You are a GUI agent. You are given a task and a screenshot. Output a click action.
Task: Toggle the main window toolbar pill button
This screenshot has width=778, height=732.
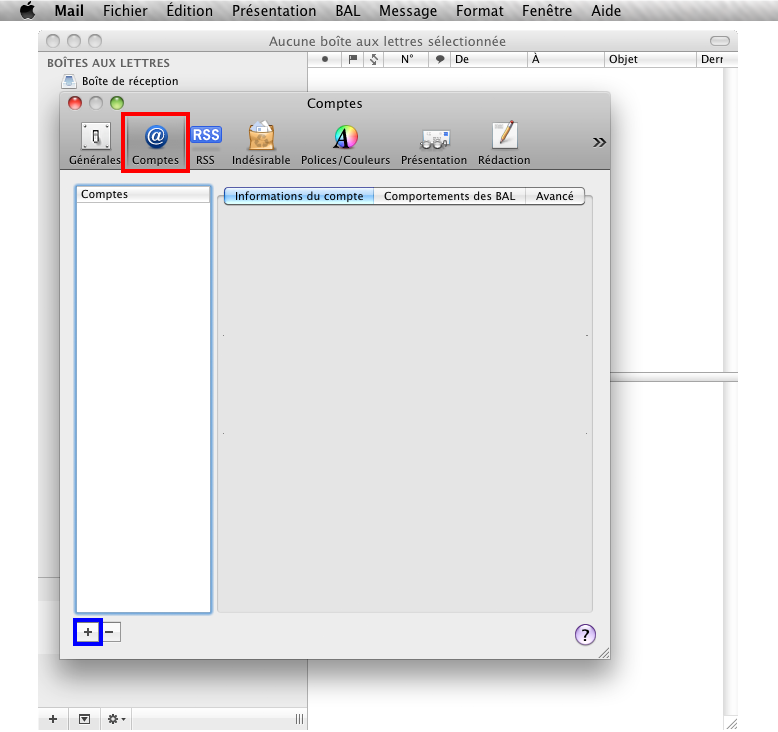tap(720, 41)
